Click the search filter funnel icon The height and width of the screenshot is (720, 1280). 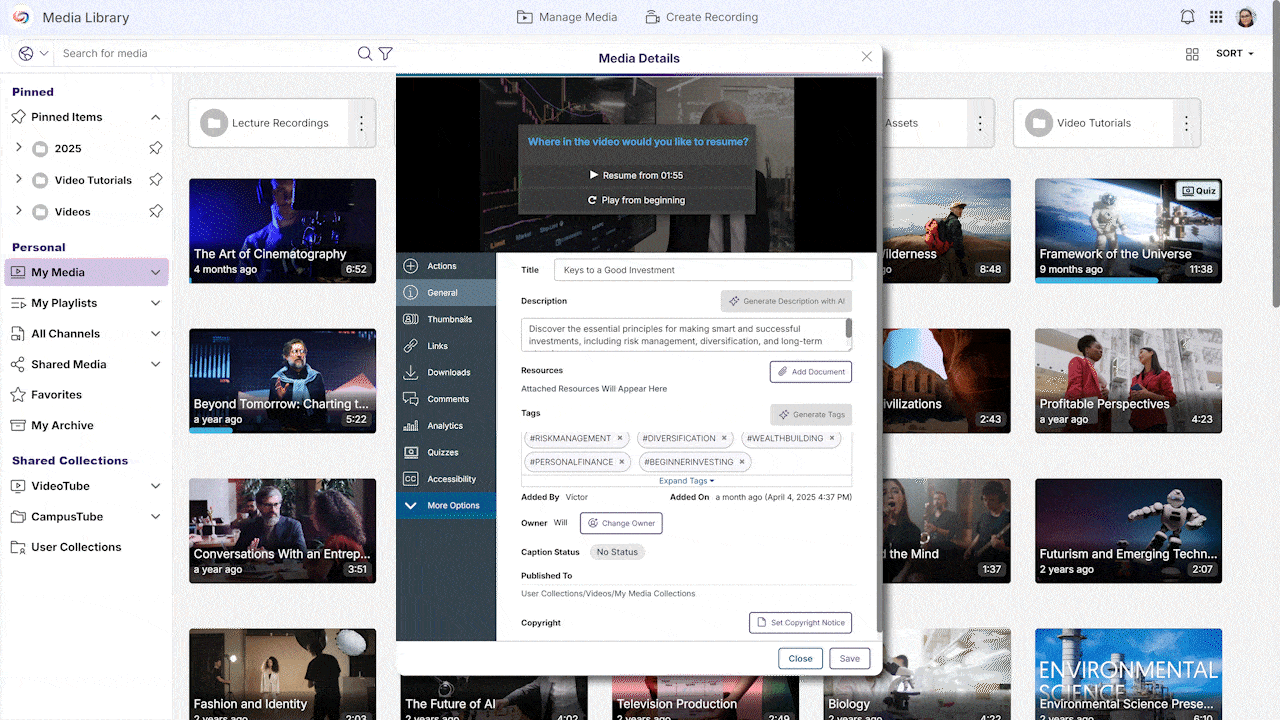(385, 54)
